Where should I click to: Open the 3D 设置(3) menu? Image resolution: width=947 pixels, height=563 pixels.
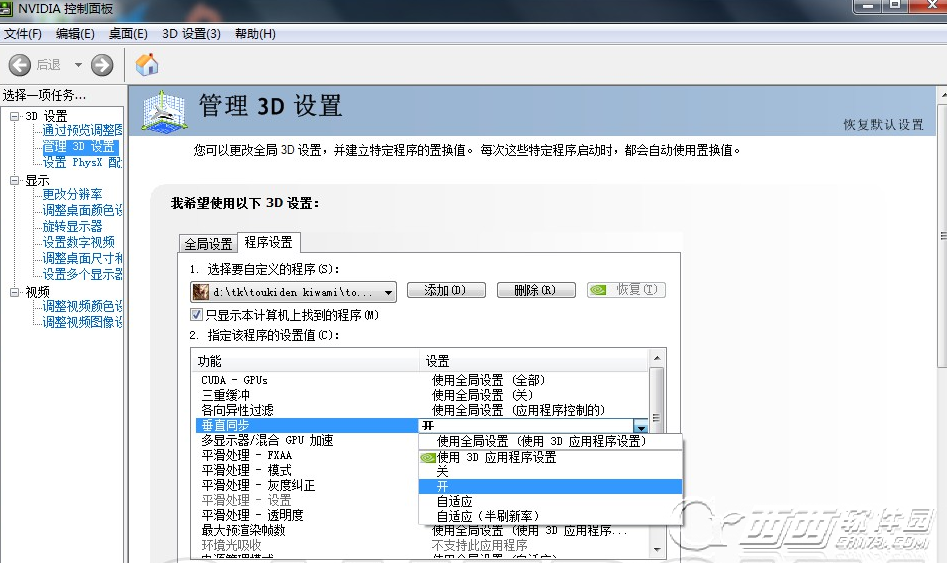tap(191, 34)
